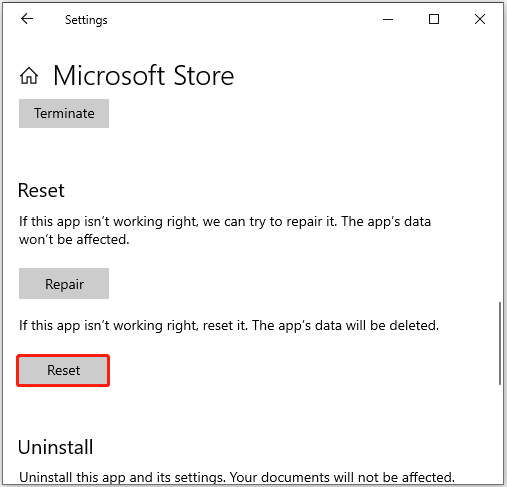Go back using the arrow icon
This screenshot has height=487, width=507.
tap(27, 19)
